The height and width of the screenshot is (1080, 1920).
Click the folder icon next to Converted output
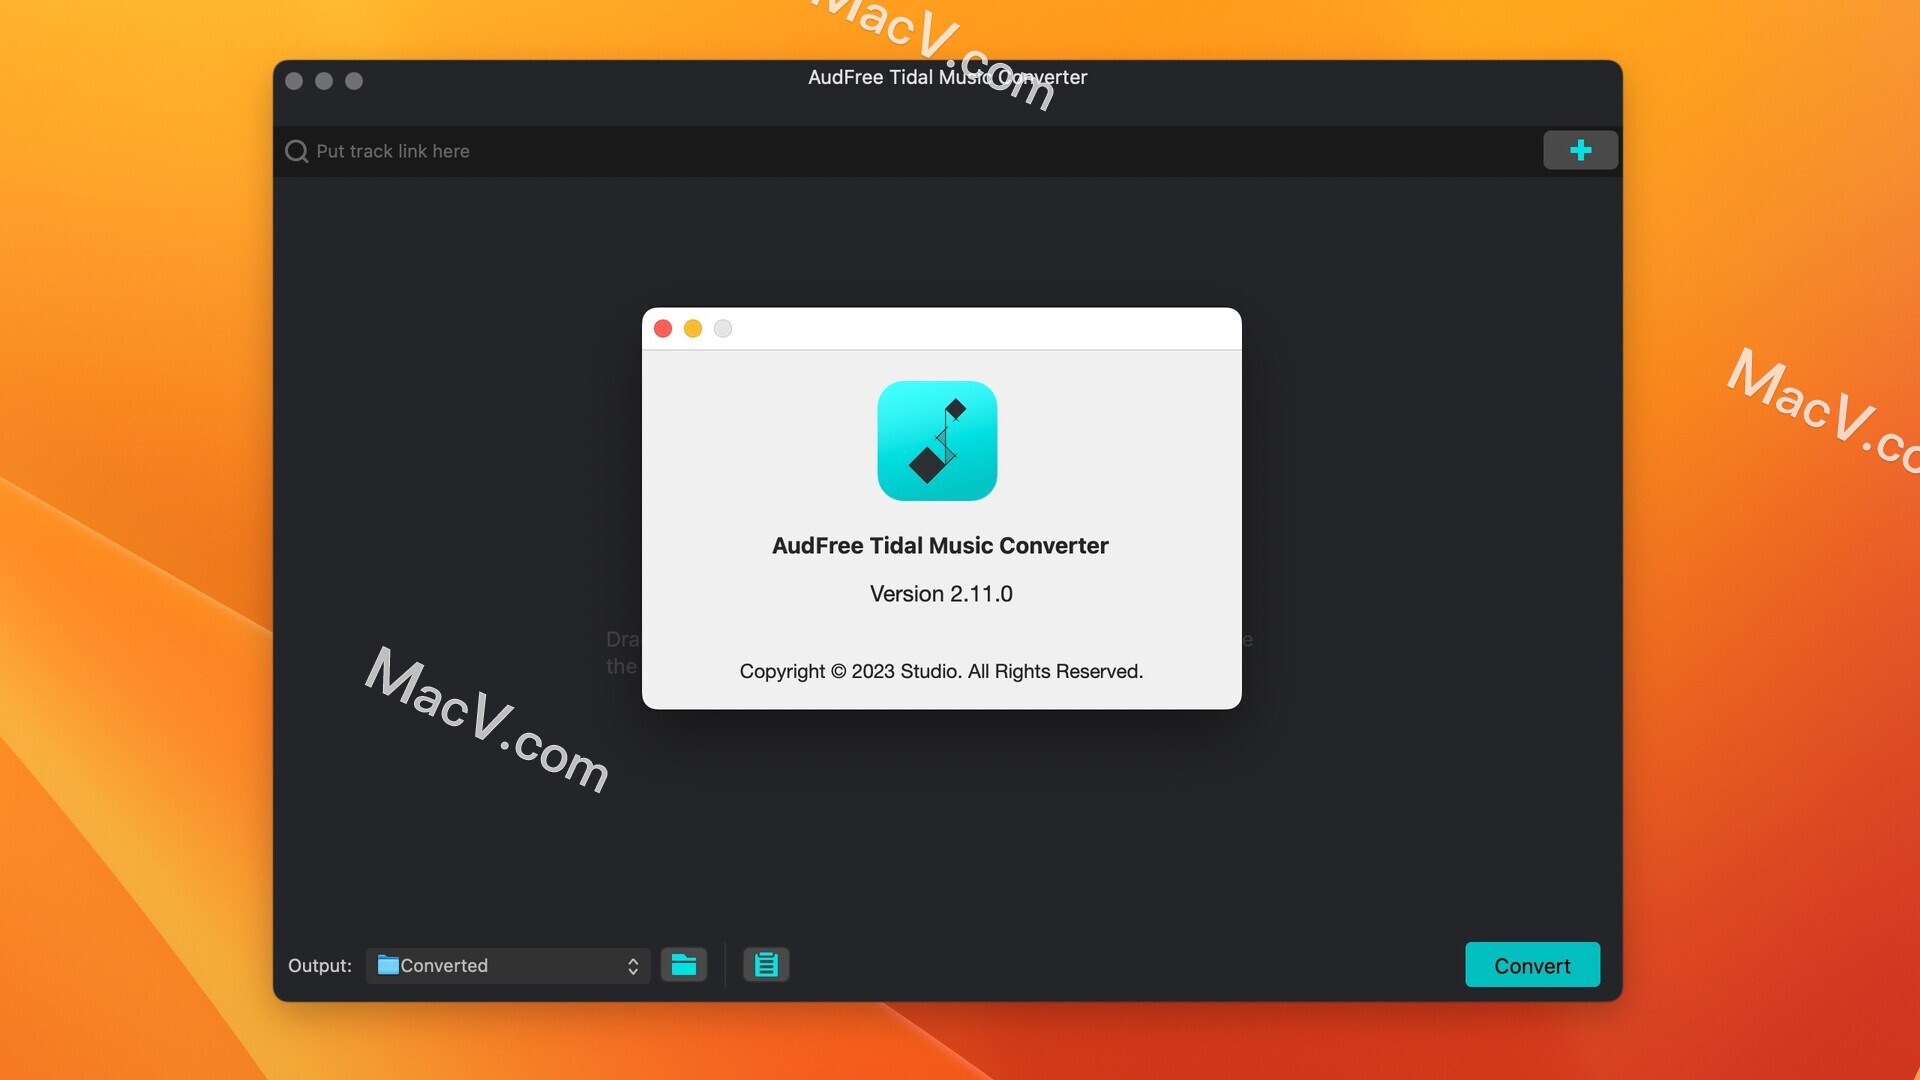pyautogui.click(x=683, y=964)
